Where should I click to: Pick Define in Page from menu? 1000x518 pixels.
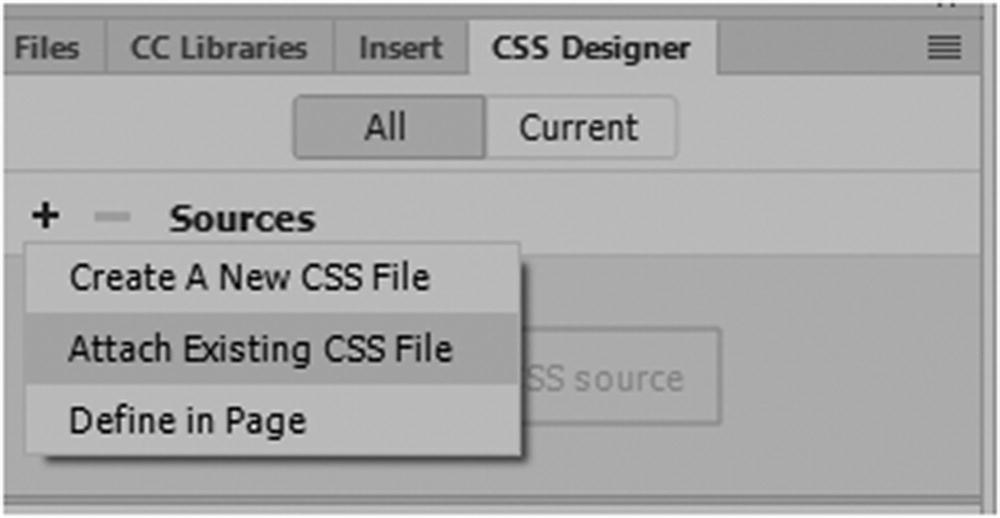[187, 421]
